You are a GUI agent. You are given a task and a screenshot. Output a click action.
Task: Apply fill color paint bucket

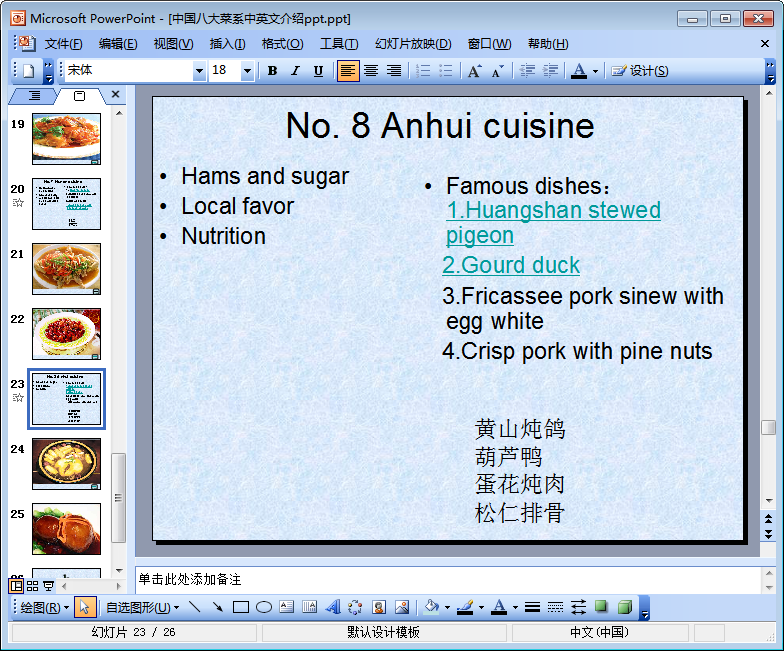(432, 608)
